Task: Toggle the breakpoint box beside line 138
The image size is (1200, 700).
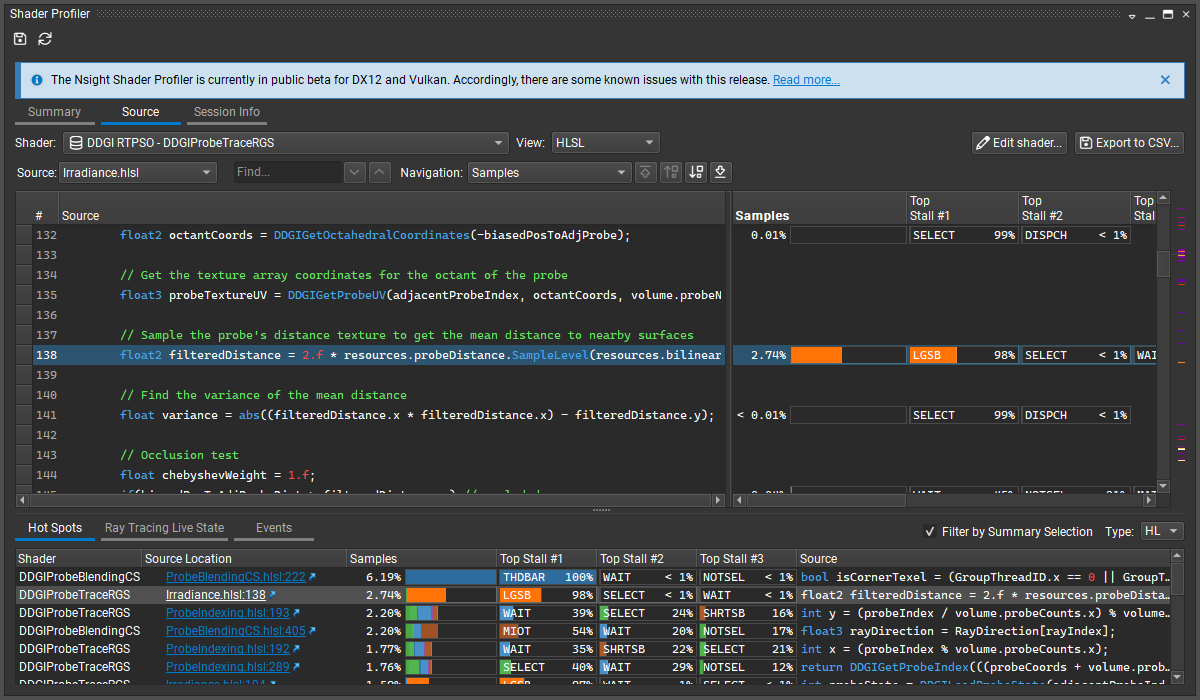Action: tap(23, 354)
